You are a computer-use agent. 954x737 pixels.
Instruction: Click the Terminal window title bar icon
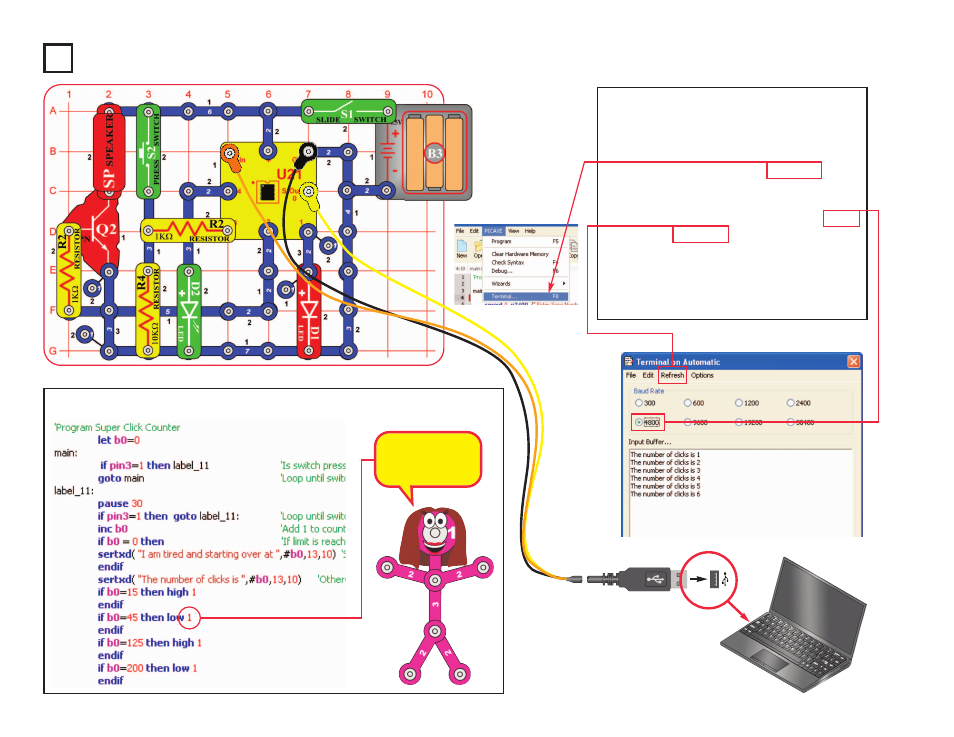pos(628,362)
